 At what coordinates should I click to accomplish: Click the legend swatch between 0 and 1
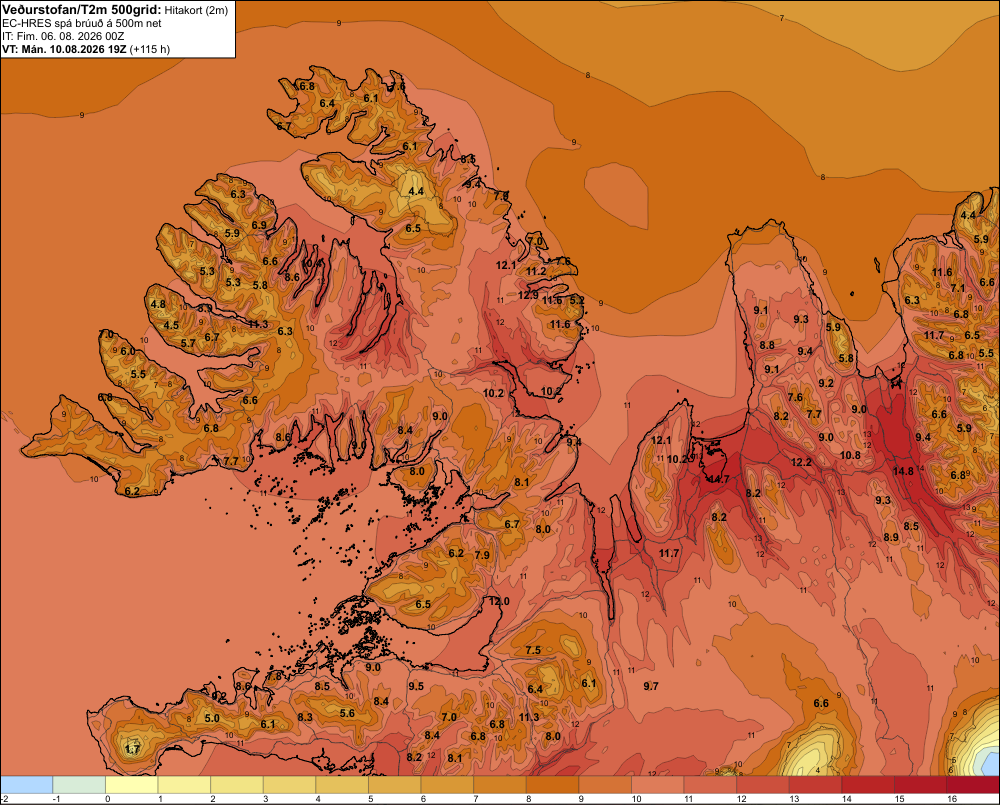pyautogui.click(x=132, y=785)
